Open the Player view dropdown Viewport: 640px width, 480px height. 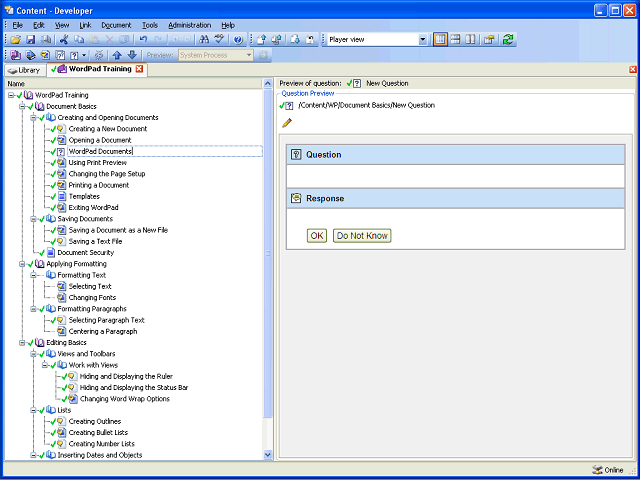click(423, 40)
